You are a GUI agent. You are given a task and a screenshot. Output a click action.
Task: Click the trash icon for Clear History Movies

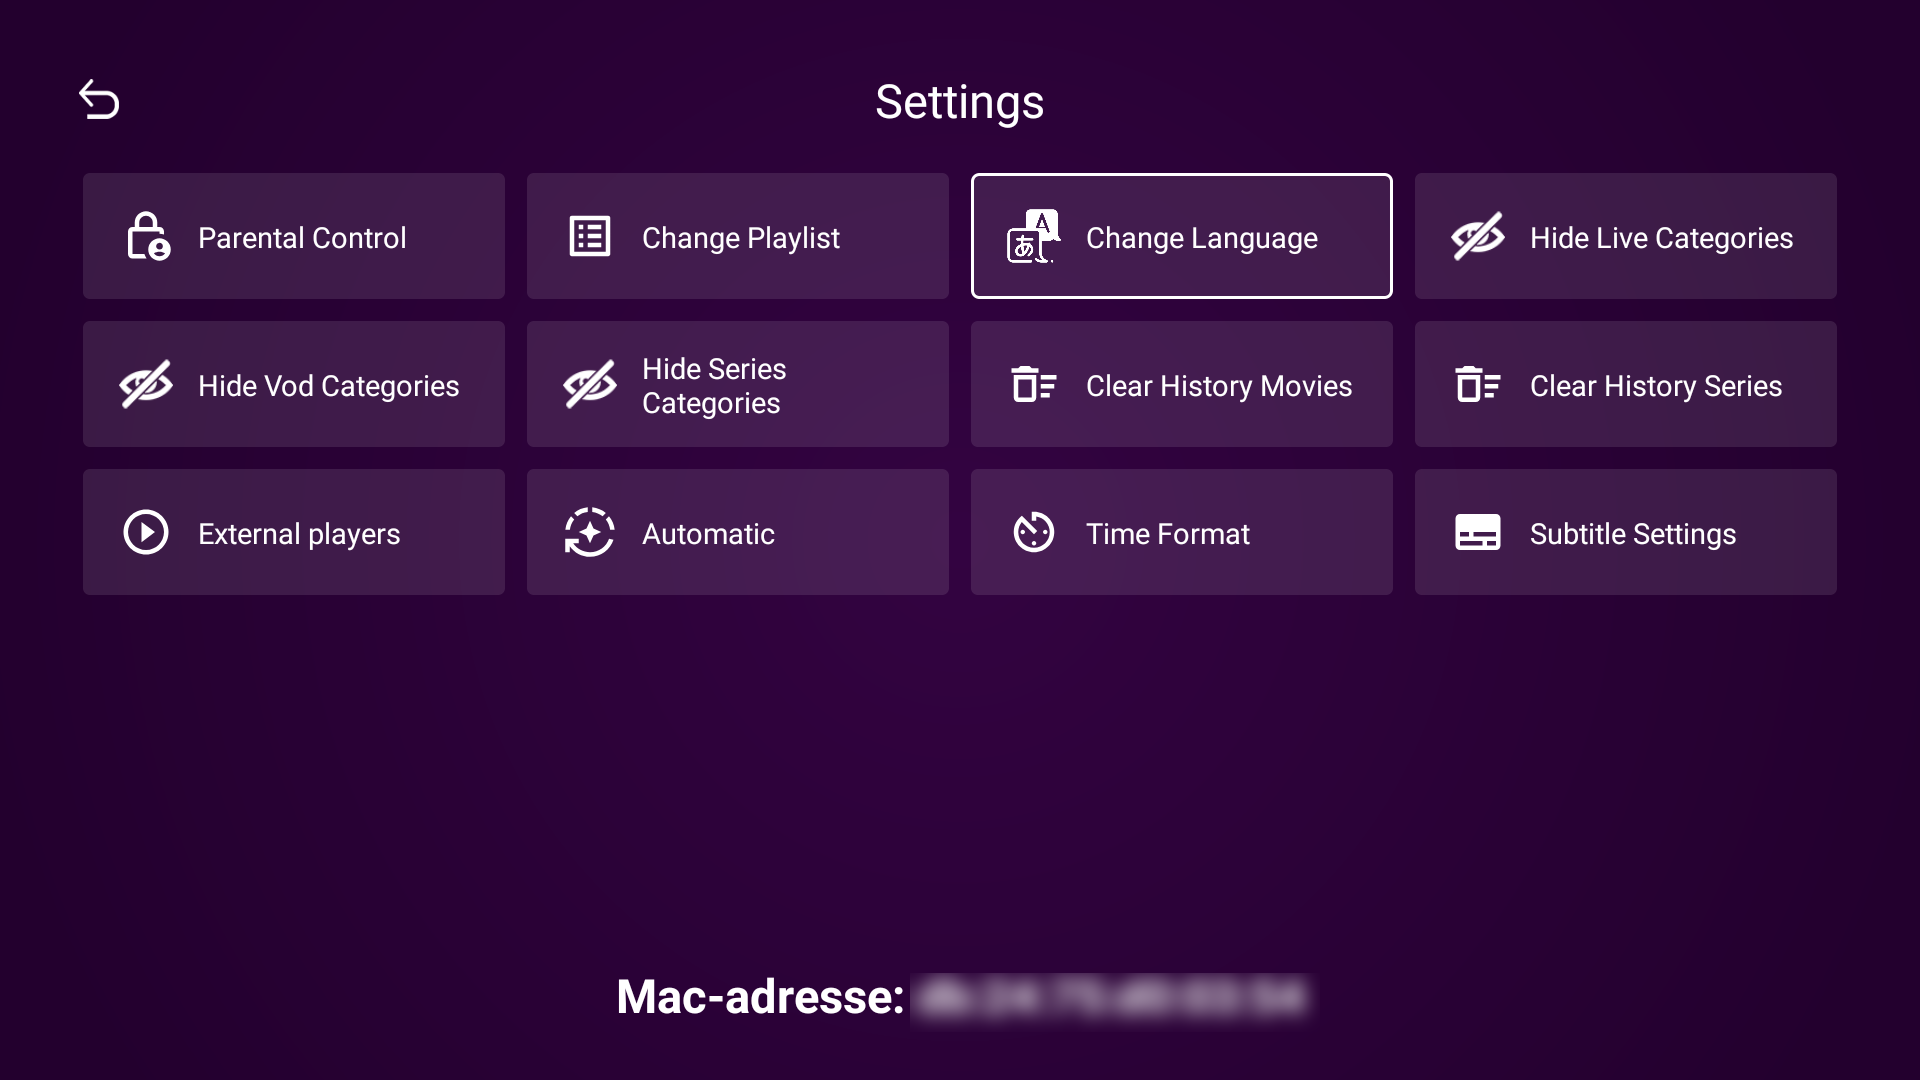point(1033,385)
